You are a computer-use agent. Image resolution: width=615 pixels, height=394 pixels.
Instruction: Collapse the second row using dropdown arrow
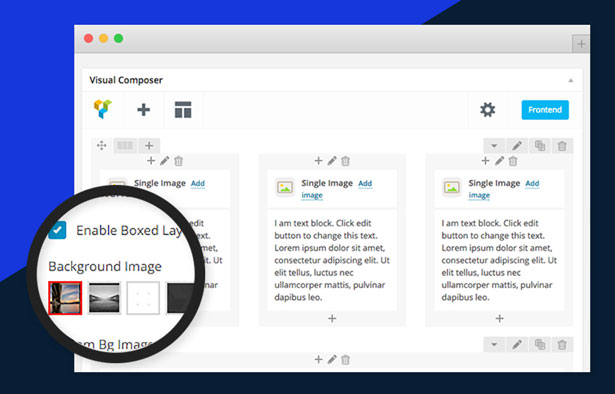494,345
